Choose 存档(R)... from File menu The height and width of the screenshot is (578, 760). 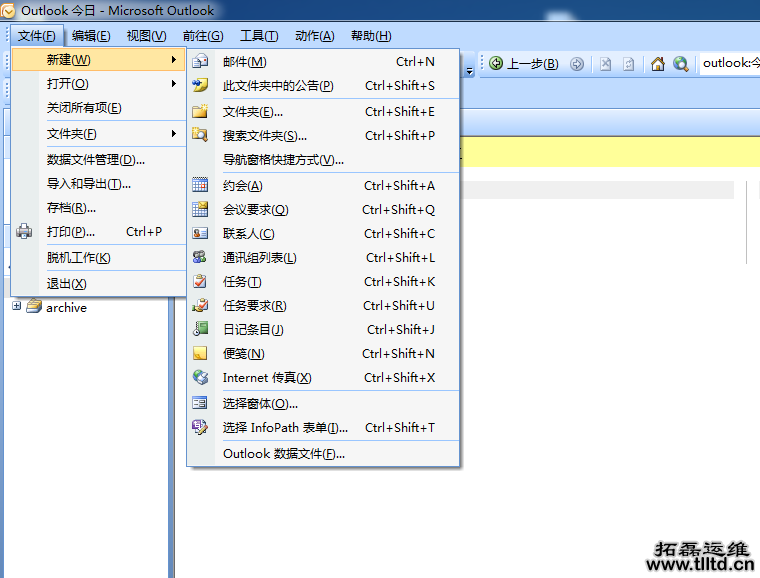[98, 208]
